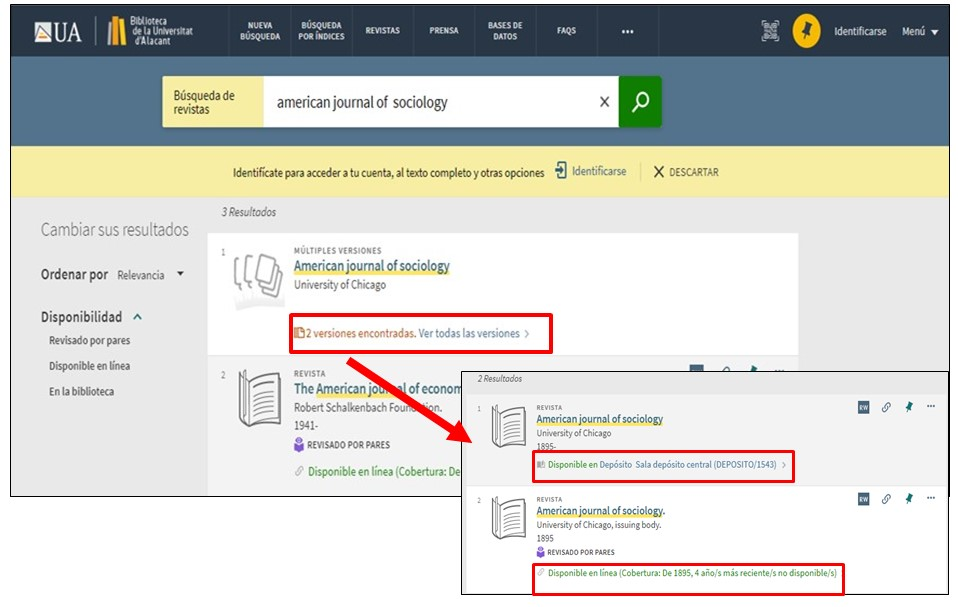Click the UA university logo
958x607 pixels.
pyautogui.click(x=58, y=32)
